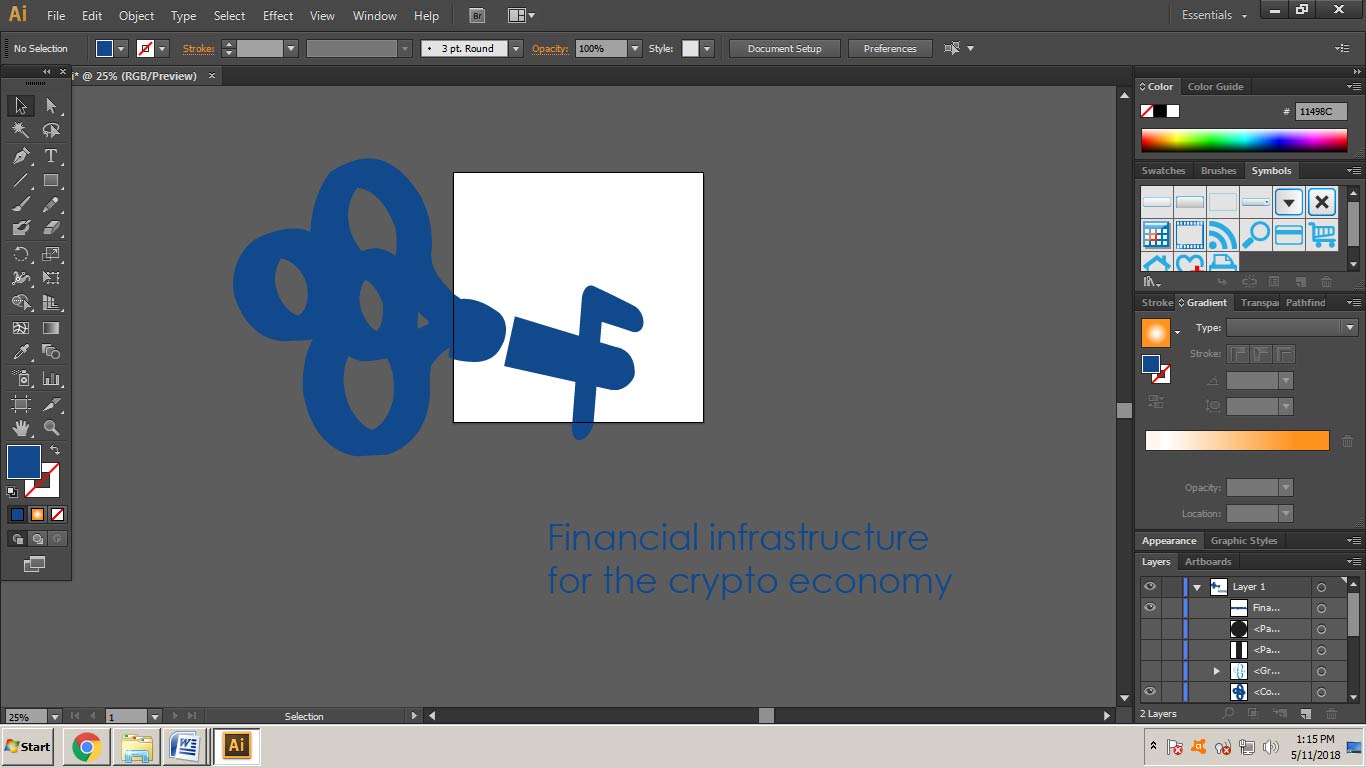Screen dimensions: 1366x768
Task: Click the Change Screen Mode button
Action: click(x=34, y=564)
